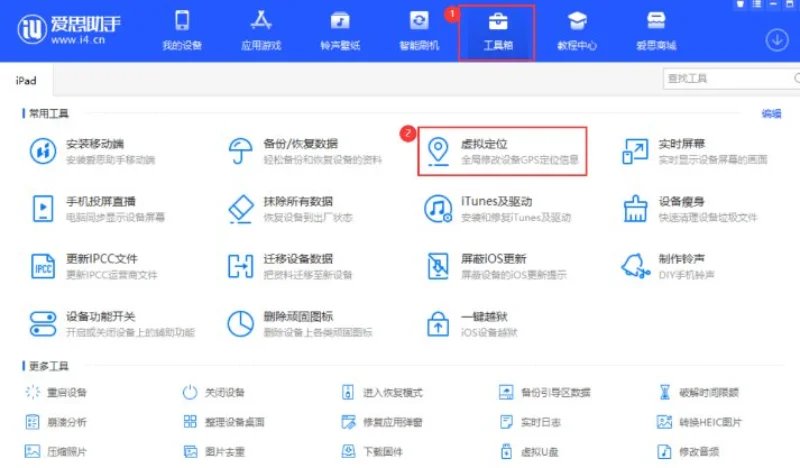Open the 安装移动端 tool
800x468 pixels.
click(x=92, y=151)
